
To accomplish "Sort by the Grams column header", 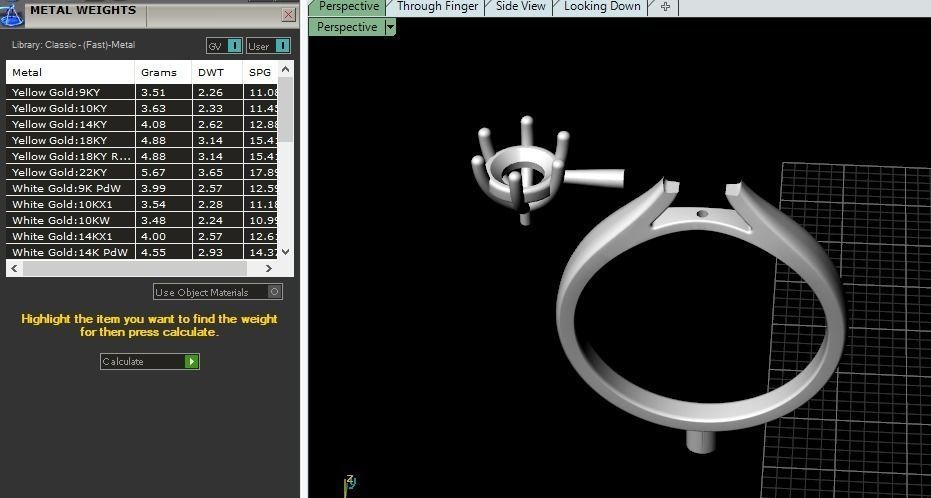I will (163, 72).
